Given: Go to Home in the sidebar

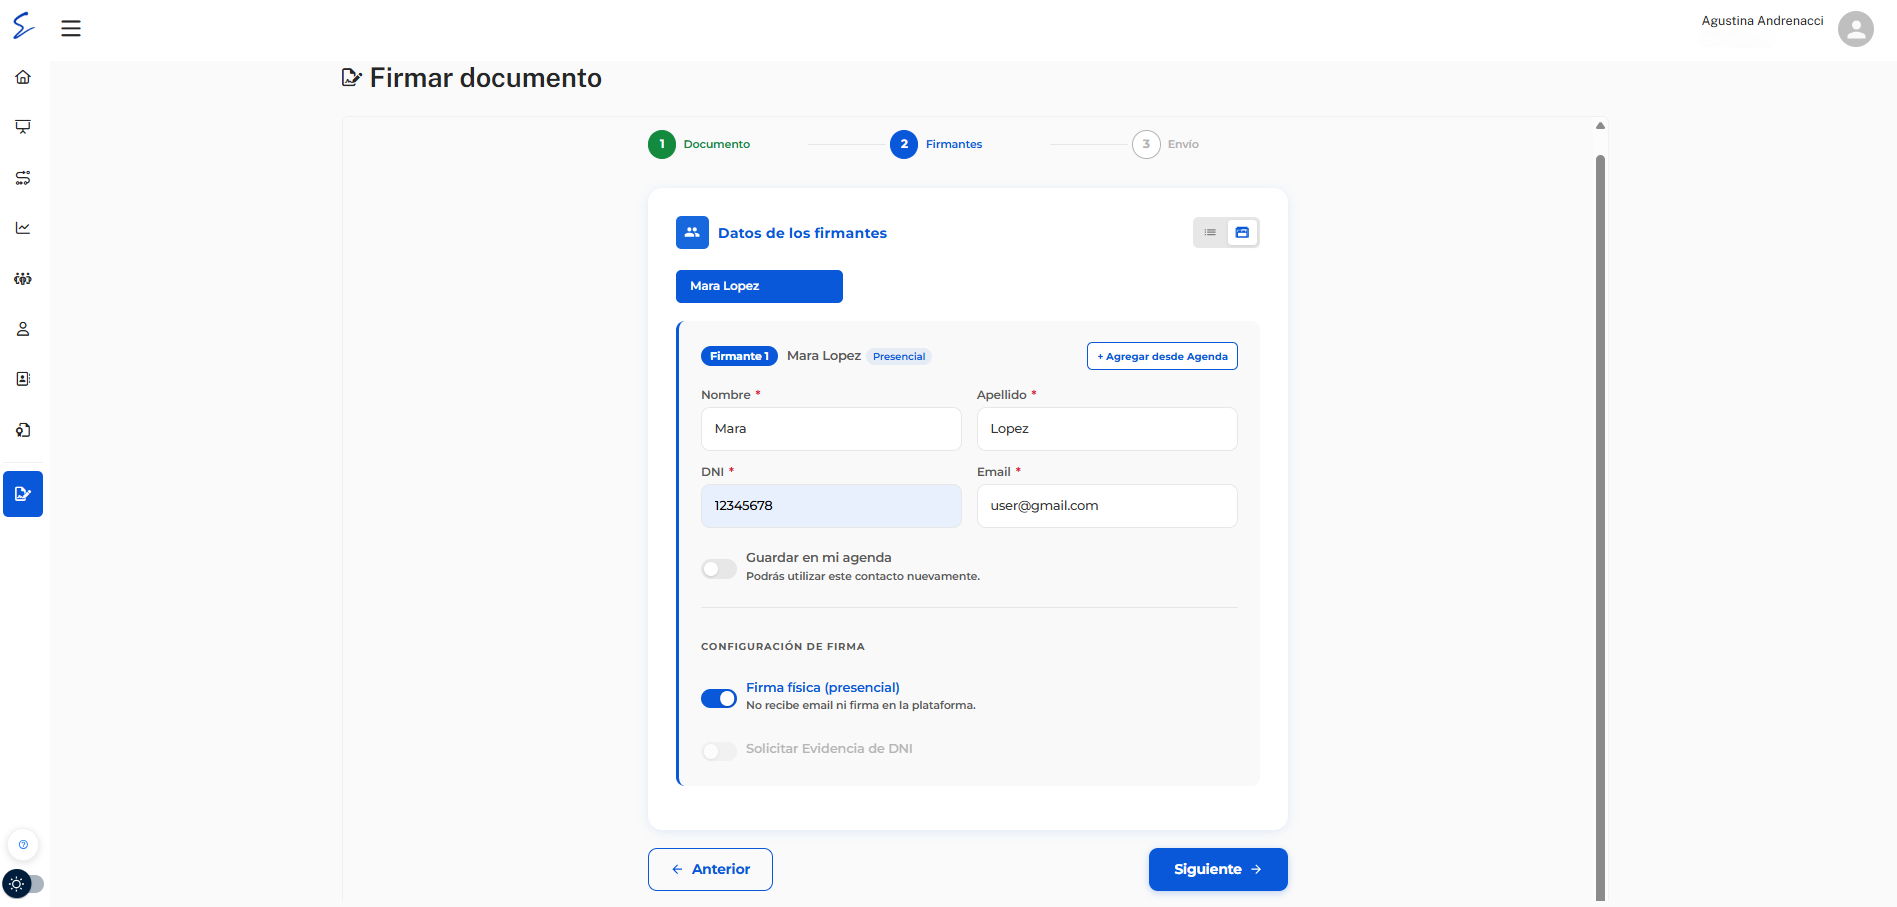Looking at the screenshot, I should (23, 77).
